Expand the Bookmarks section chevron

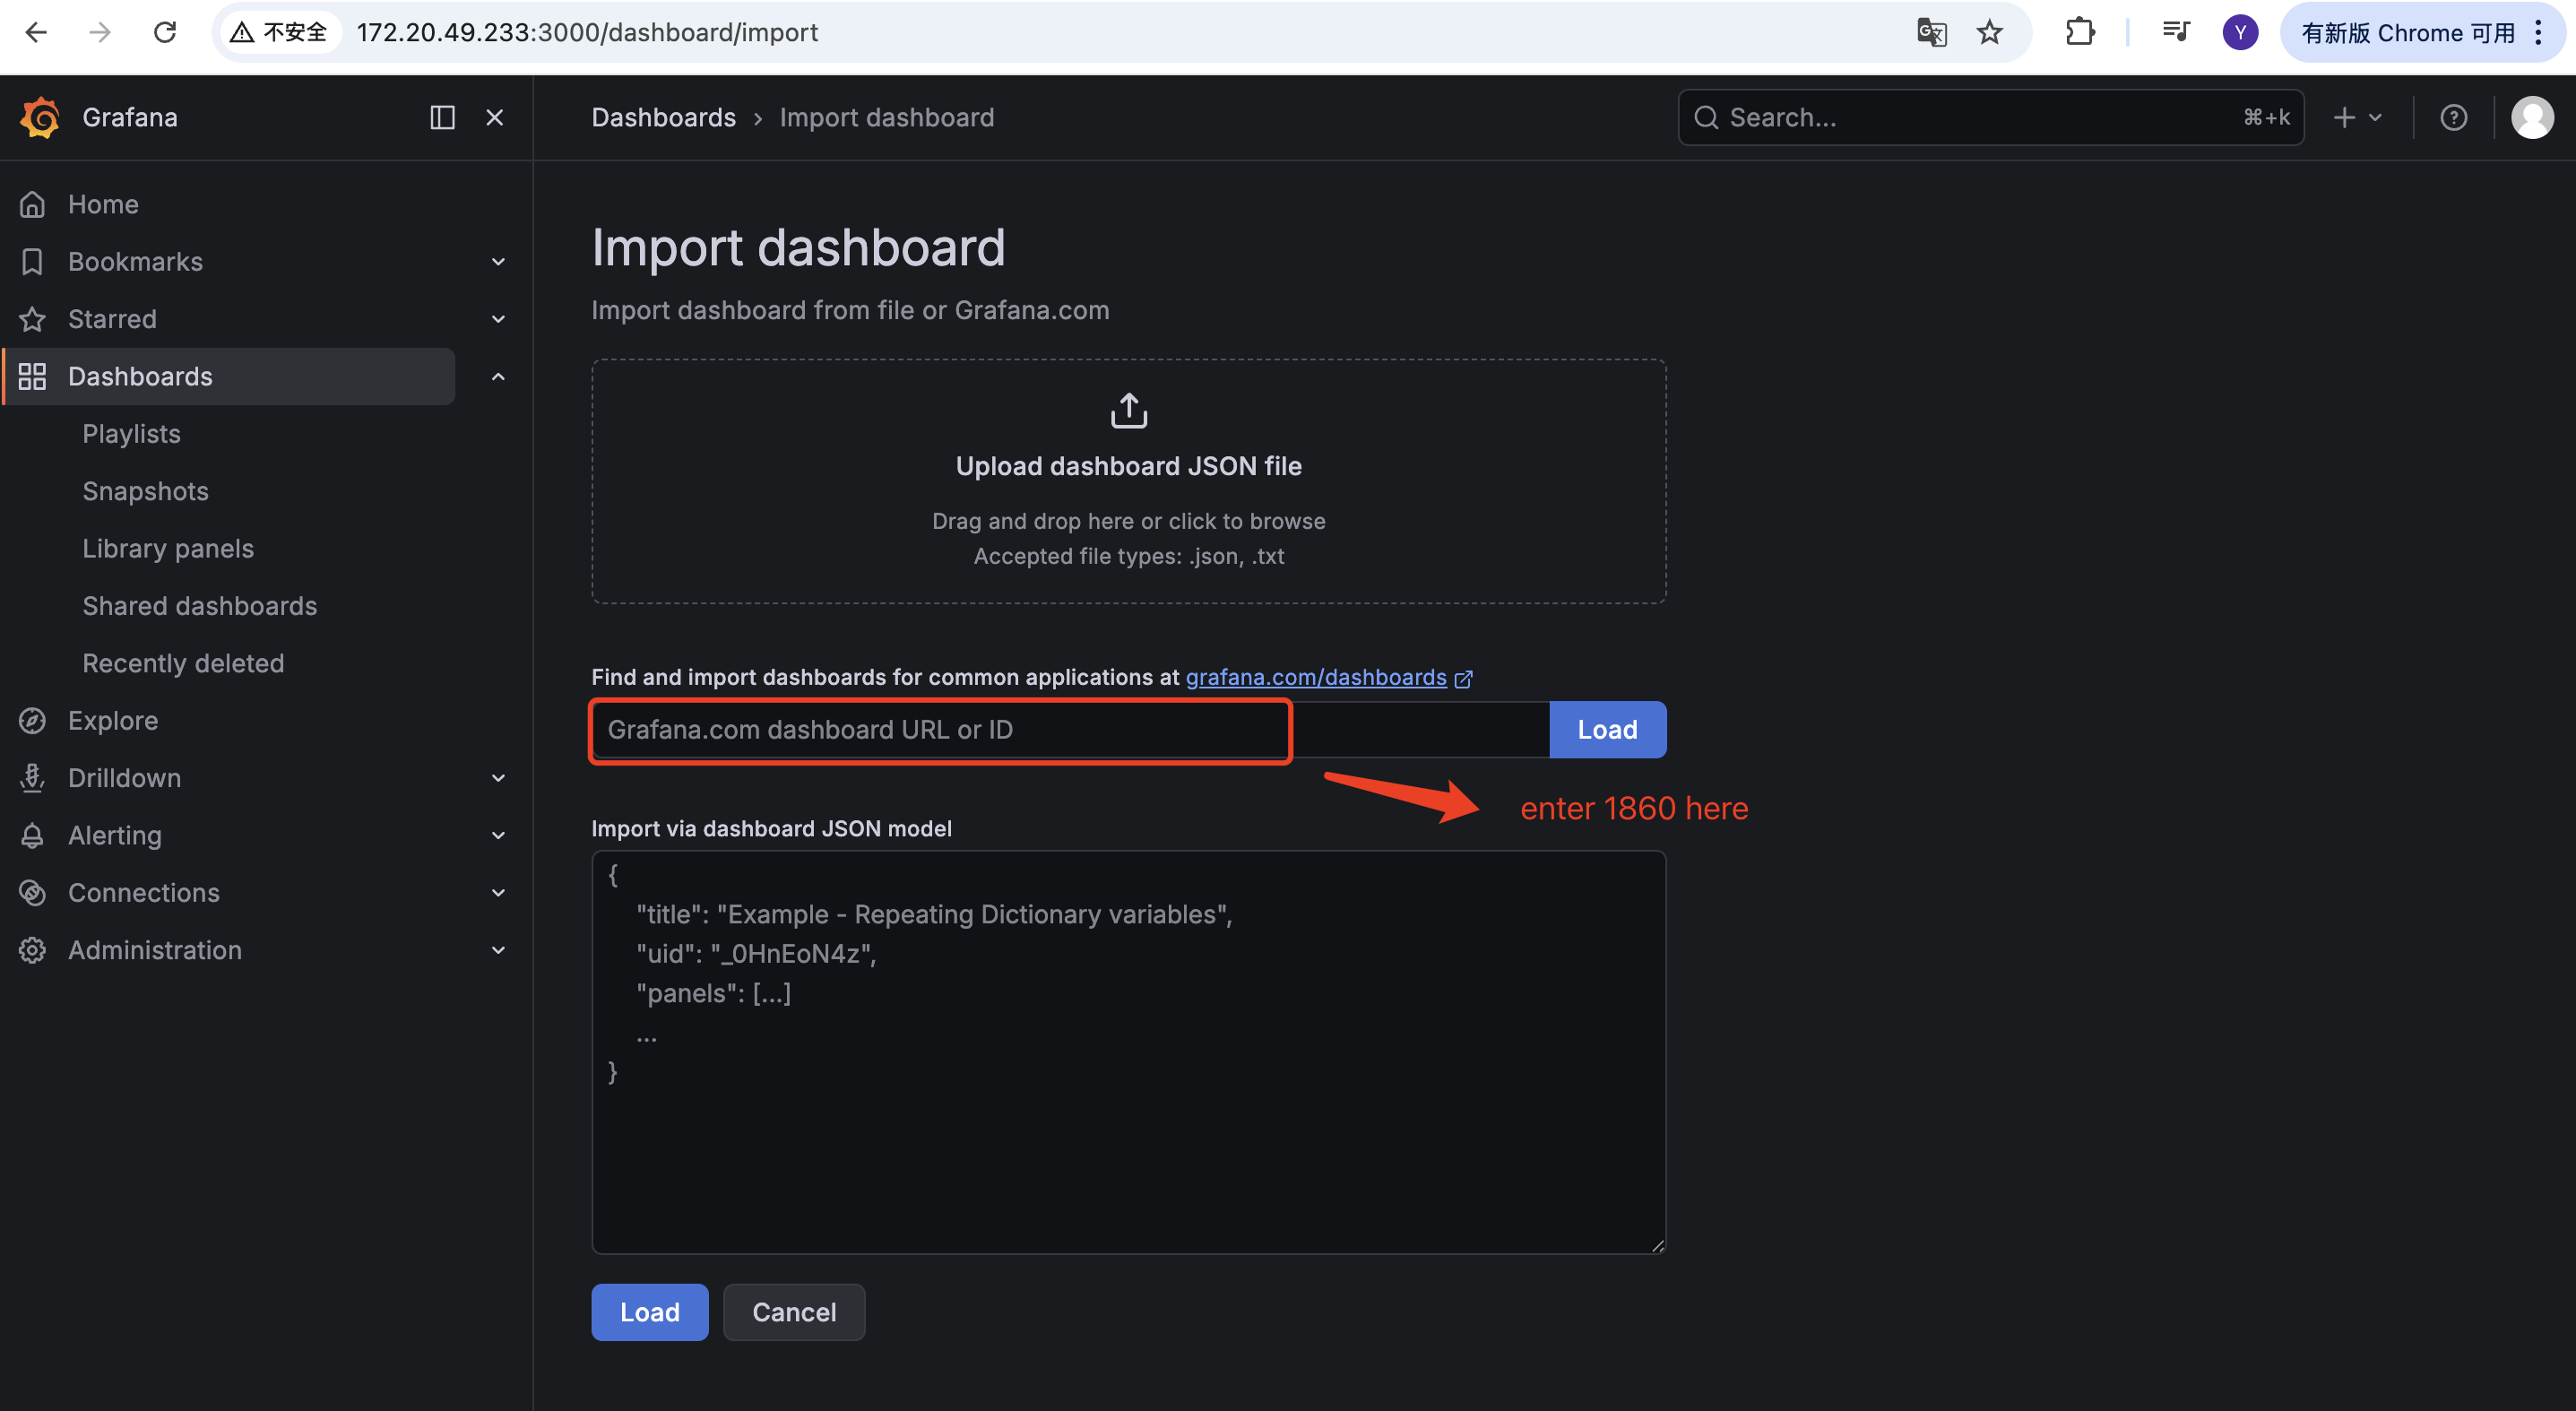pos(498,261)
